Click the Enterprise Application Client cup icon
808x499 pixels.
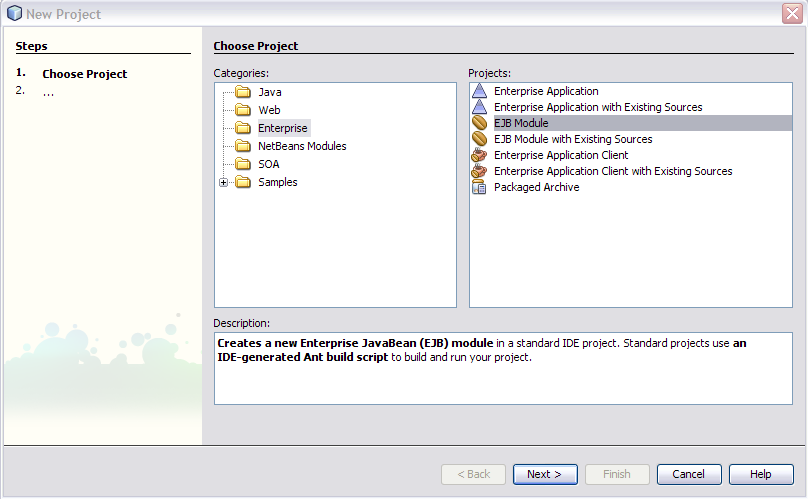coord(479,155)
